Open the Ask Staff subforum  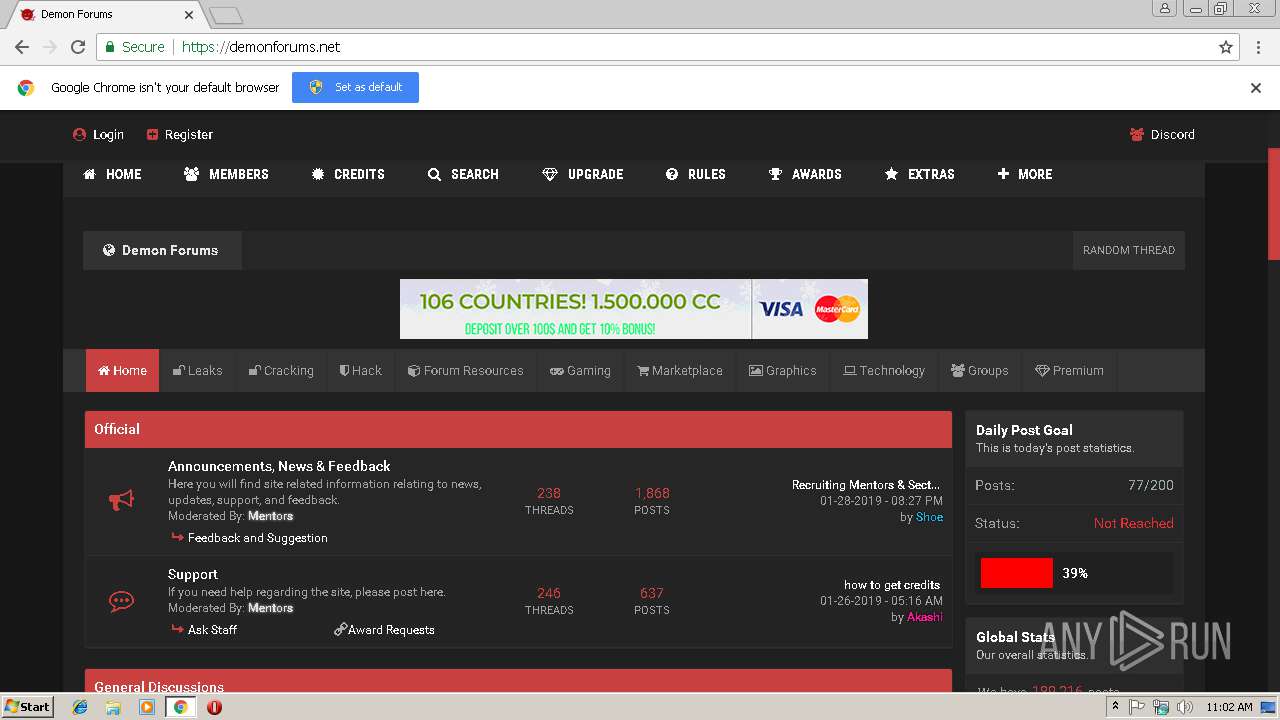(x=212, y=630)
